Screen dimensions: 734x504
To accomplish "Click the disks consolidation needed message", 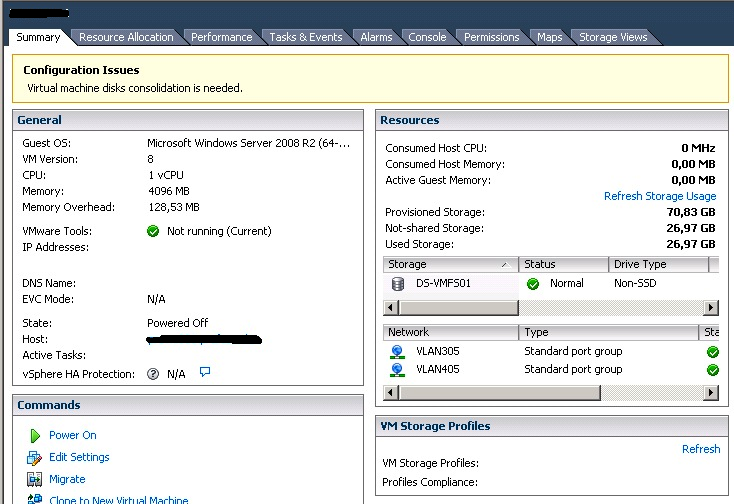I will [x=135, y=88].
